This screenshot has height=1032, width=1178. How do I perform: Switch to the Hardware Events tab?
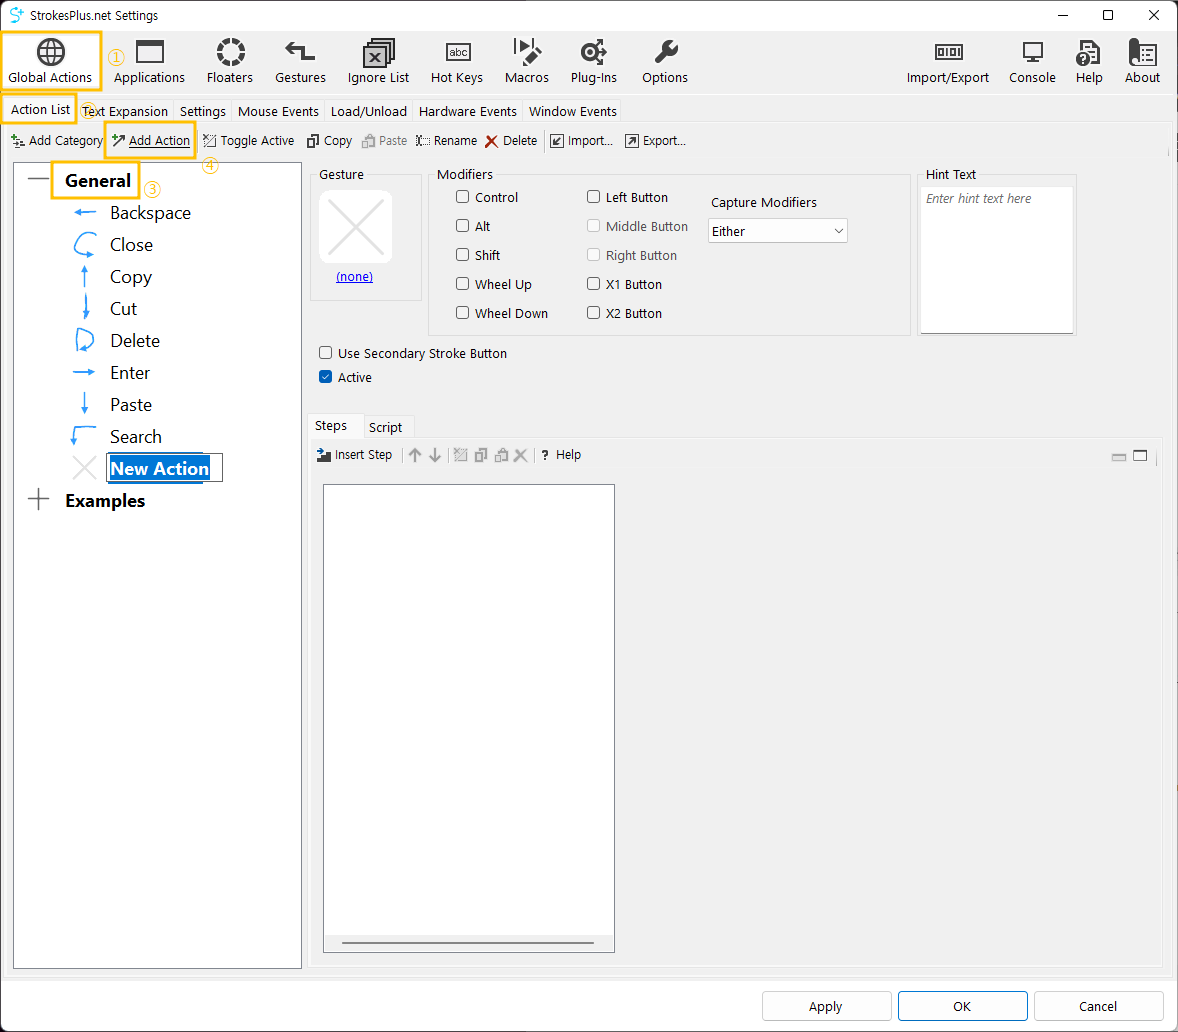click(468, 111)
